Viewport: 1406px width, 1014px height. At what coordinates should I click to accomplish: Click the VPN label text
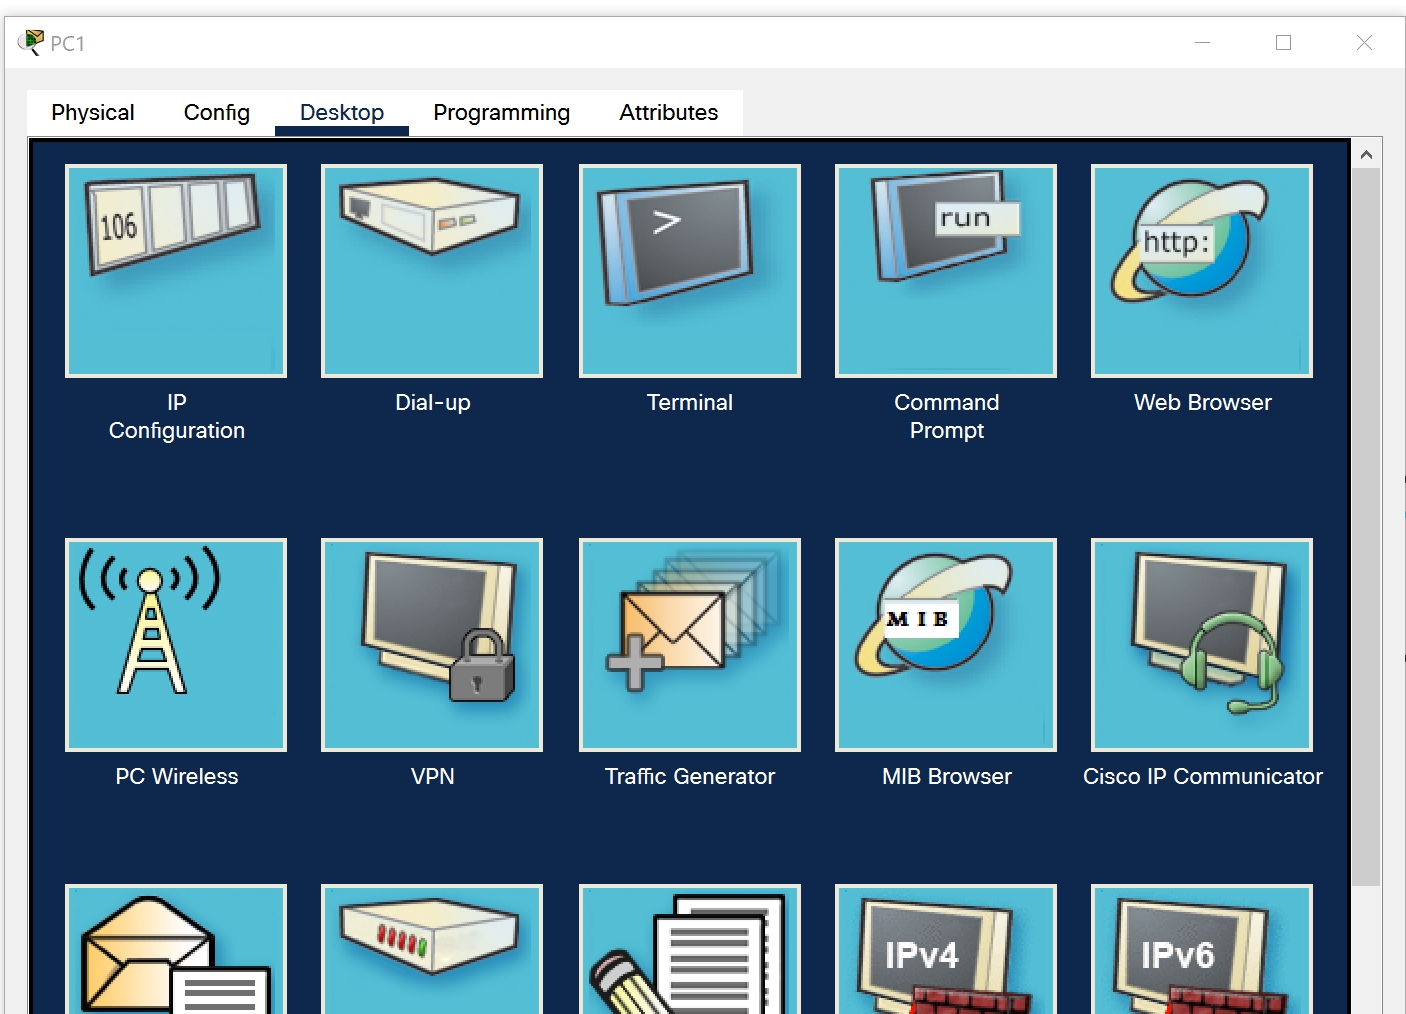pos(433,776)
